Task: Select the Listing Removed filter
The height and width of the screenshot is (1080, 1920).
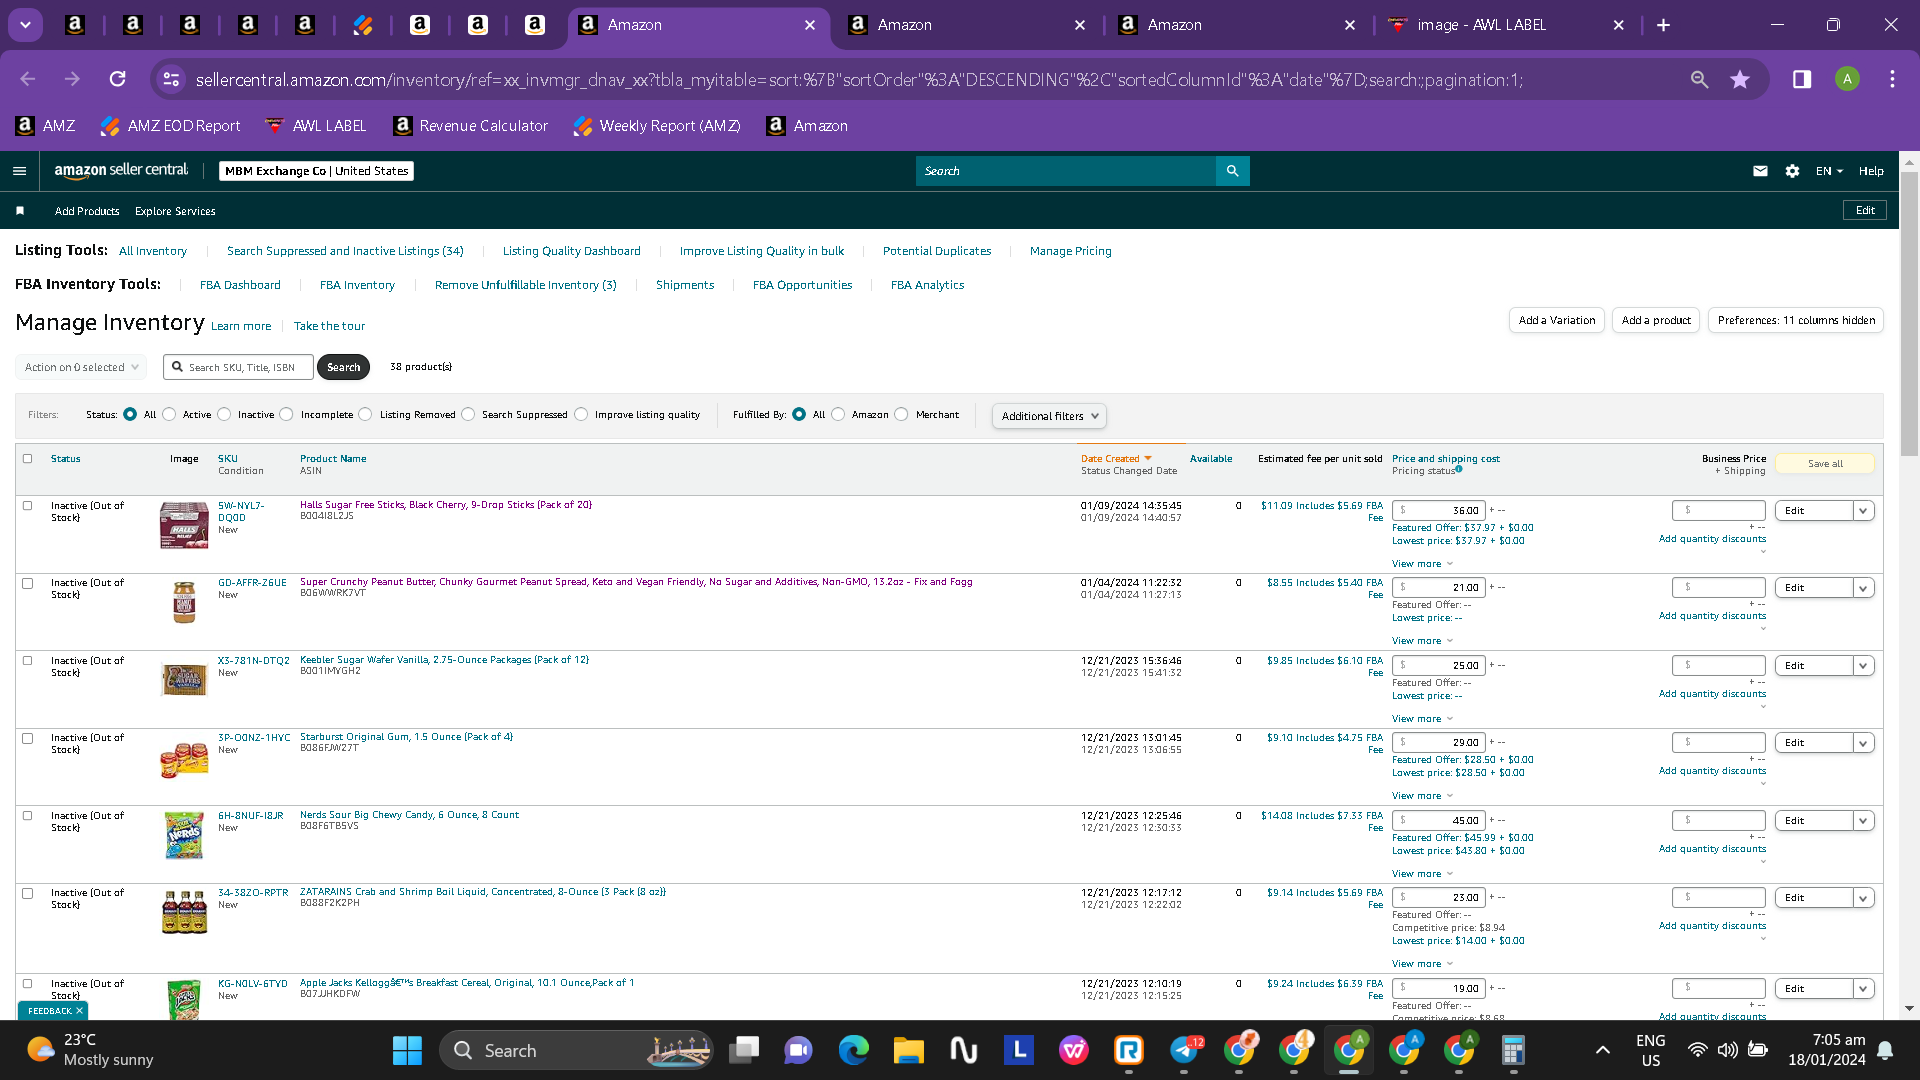Action: point(365,414)
